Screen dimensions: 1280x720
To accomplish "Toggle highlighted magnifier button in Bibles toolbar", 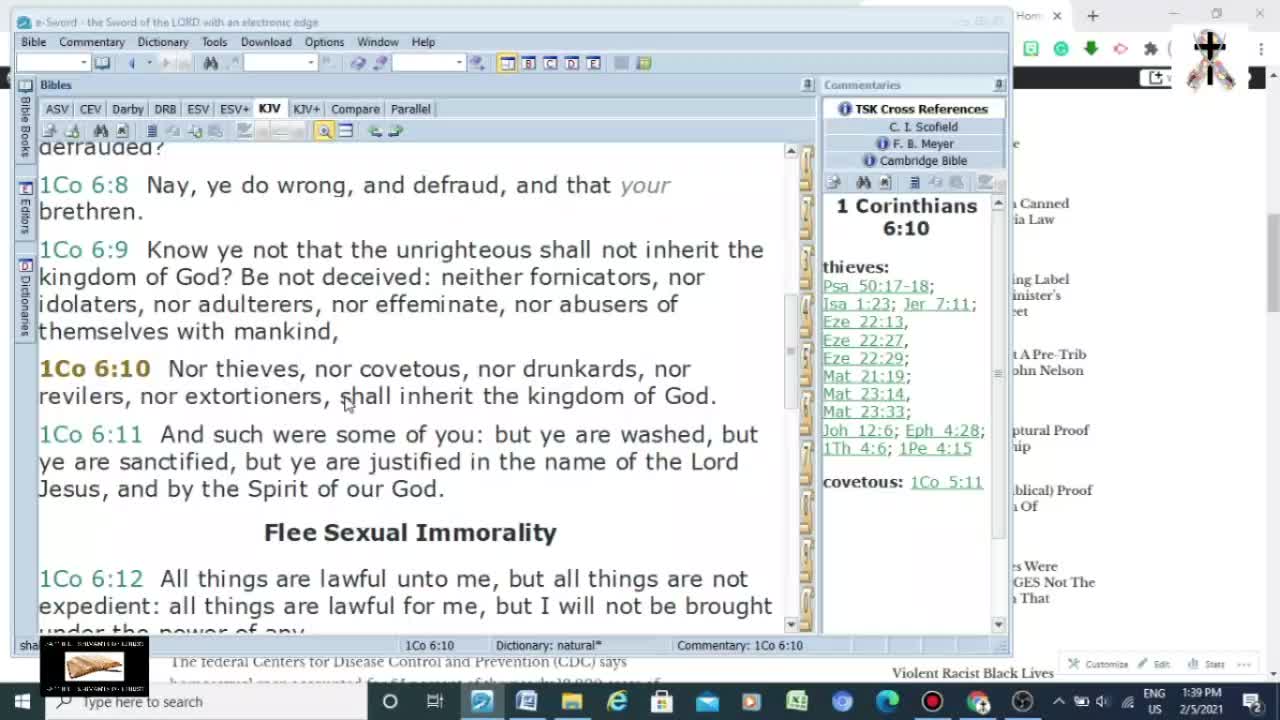I will pyautogui.click(x=324, y=131).
